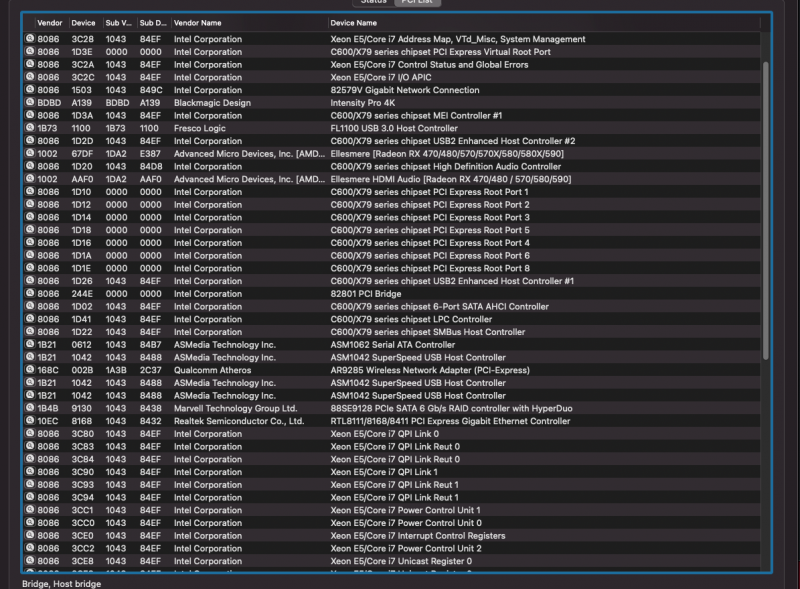Select the Power Control Unit 1 device name
Viewport: 800px width, 589px height.
coord(405,510)
